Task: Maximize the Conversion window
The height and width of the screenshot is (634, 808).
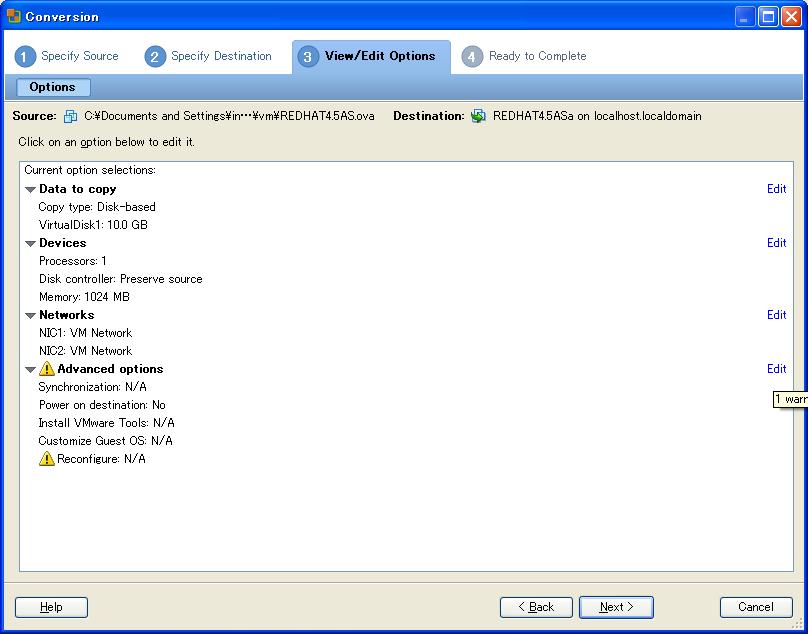Action: pyautogui.click(x=768, y=16)
